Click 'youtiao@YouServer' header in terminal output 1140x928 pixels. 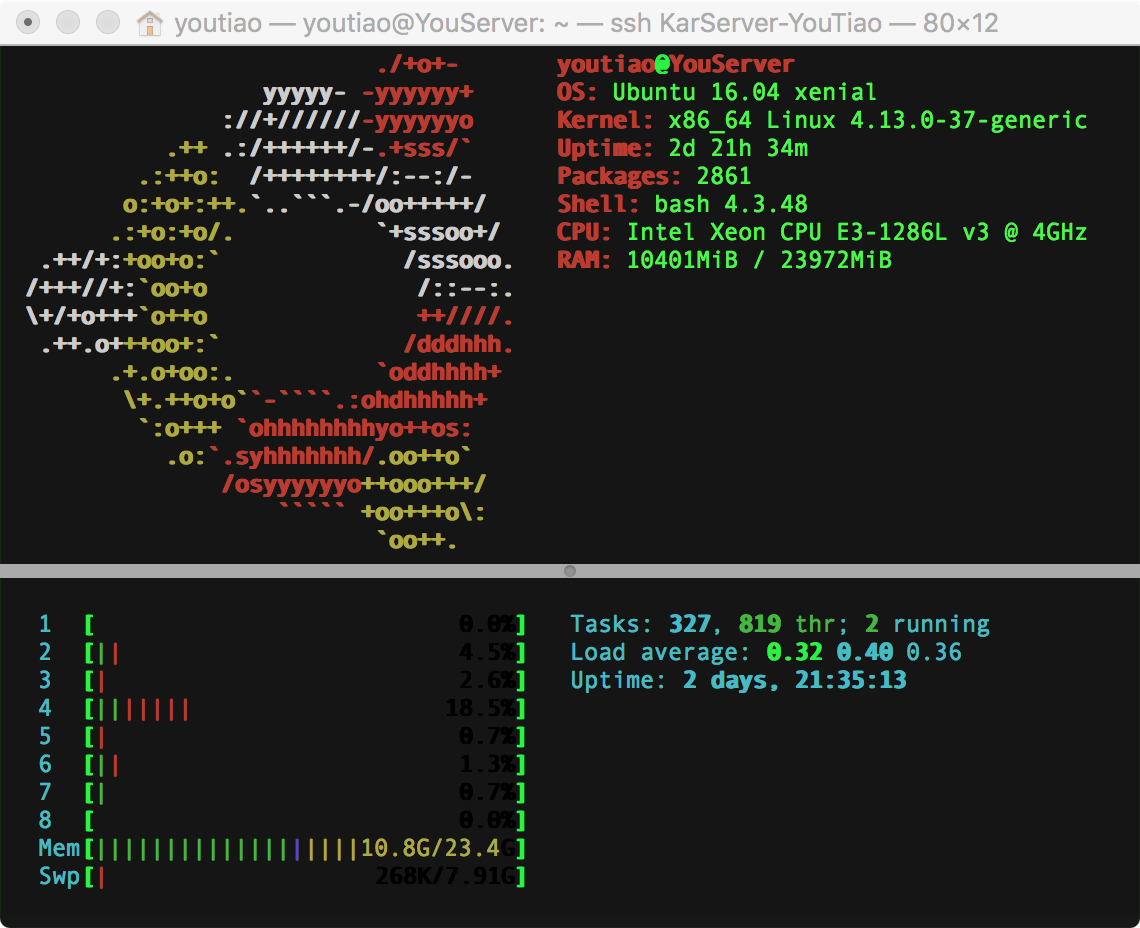(x=675, y=64)
